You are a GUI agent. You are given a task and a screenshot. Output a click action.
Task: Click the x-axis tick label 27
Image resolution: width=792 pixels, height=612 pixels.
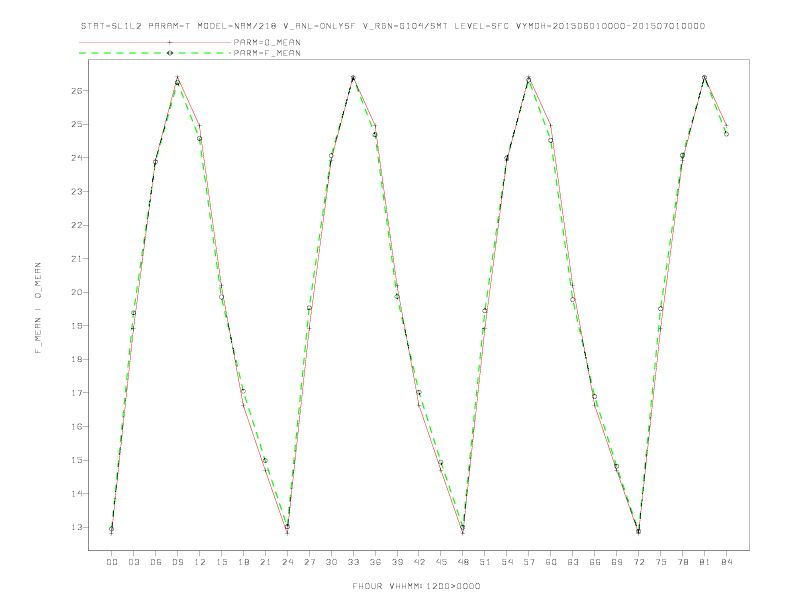point(309,562)
